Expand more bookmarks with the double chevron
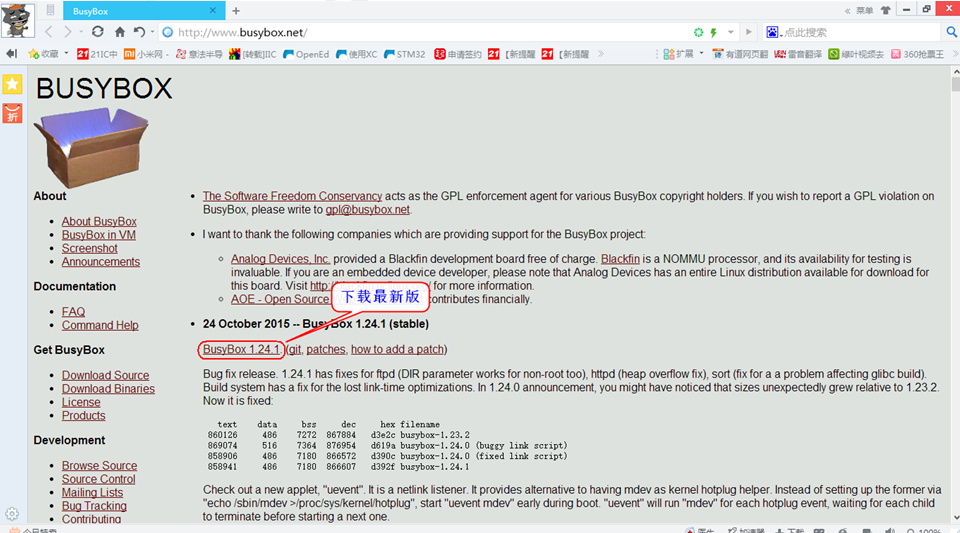 click(601, 54)
